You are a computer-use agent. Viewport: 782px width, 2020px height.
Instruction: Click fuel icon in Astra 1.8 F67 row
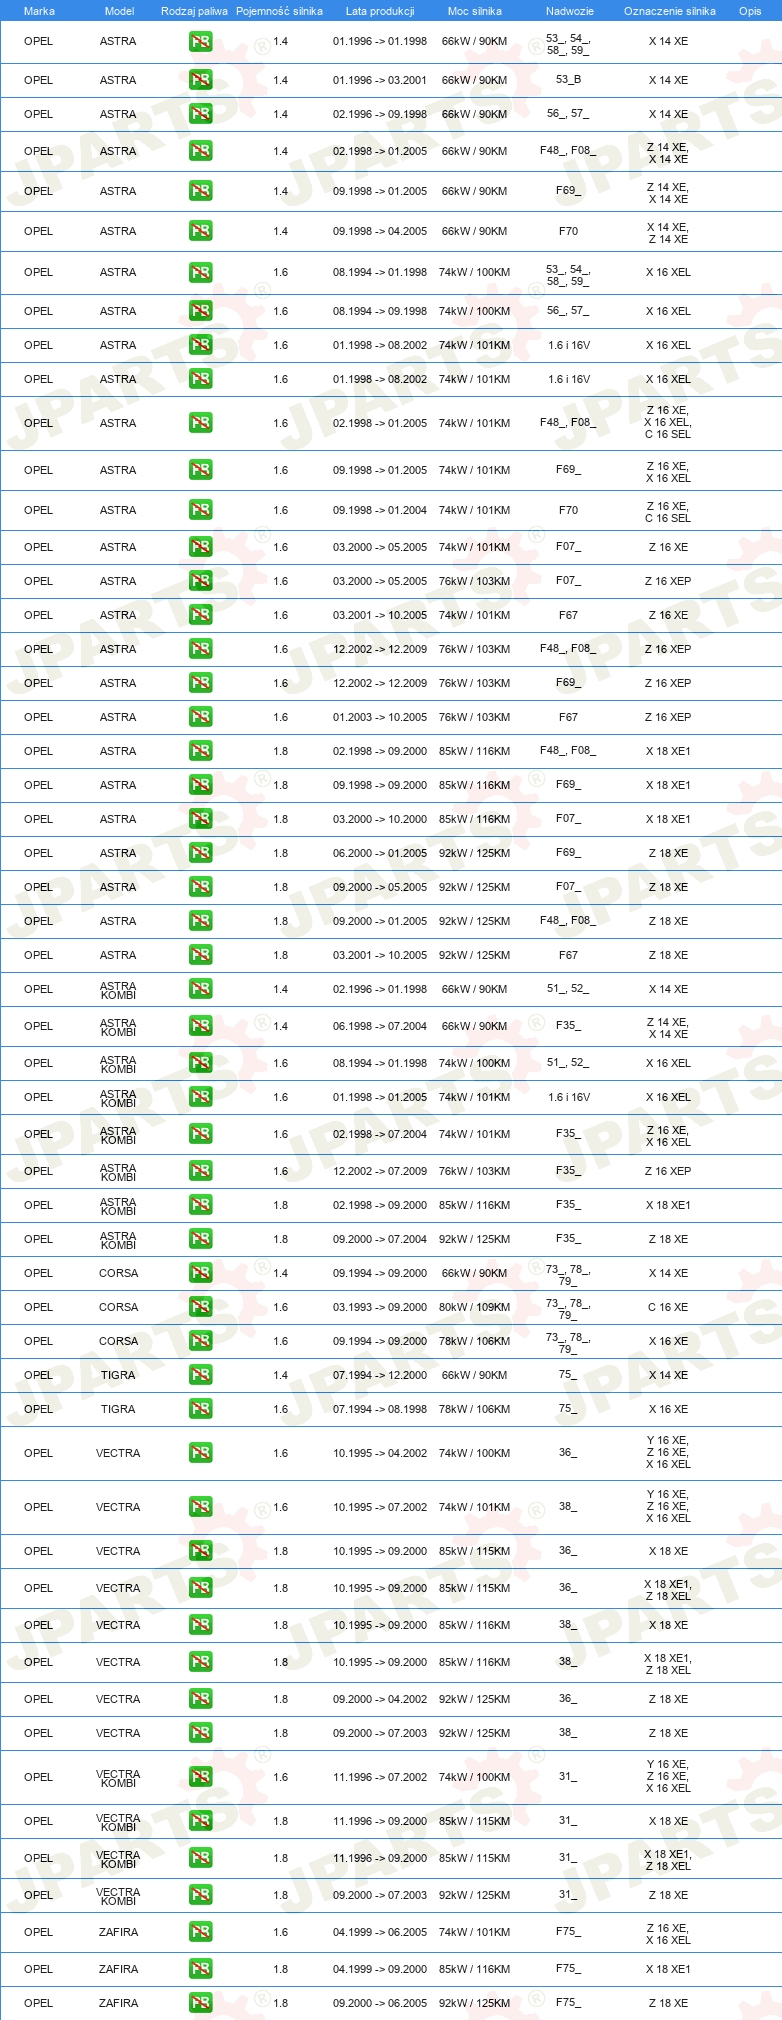(x=200, y=955)
